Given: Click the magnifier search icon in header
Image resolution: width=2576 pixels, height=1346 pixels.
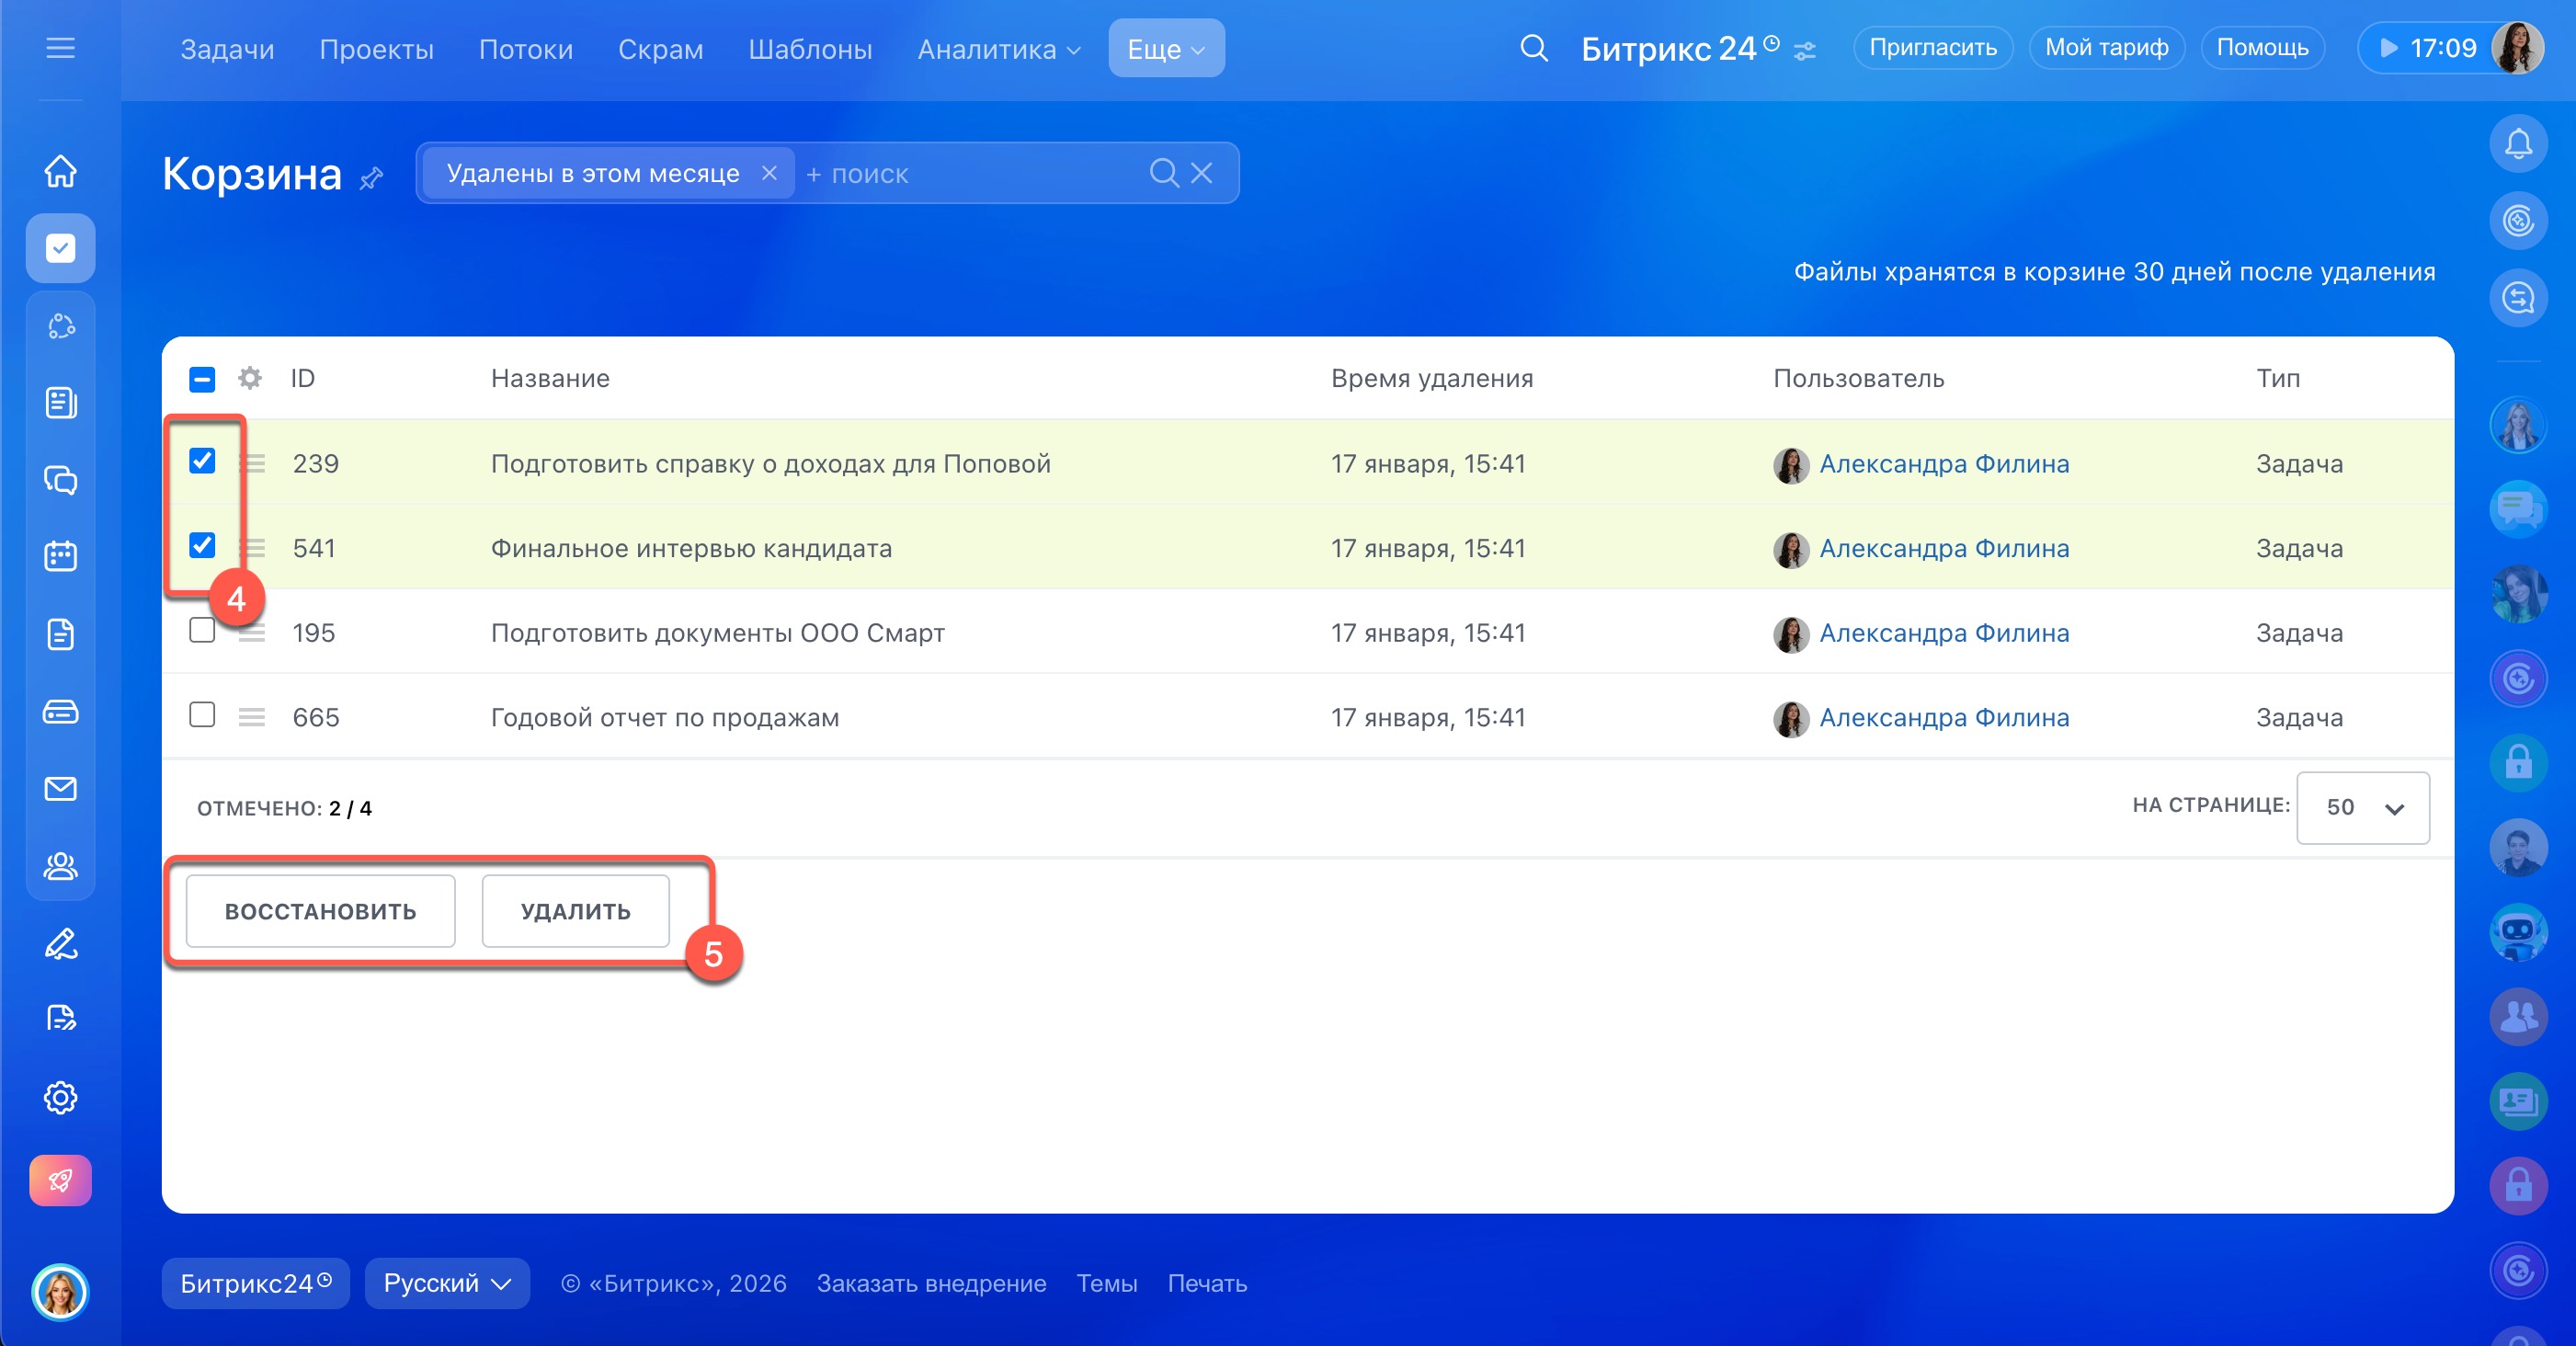Looking at the screenshot, I should pyautogui.click(x=1533, y=48).
